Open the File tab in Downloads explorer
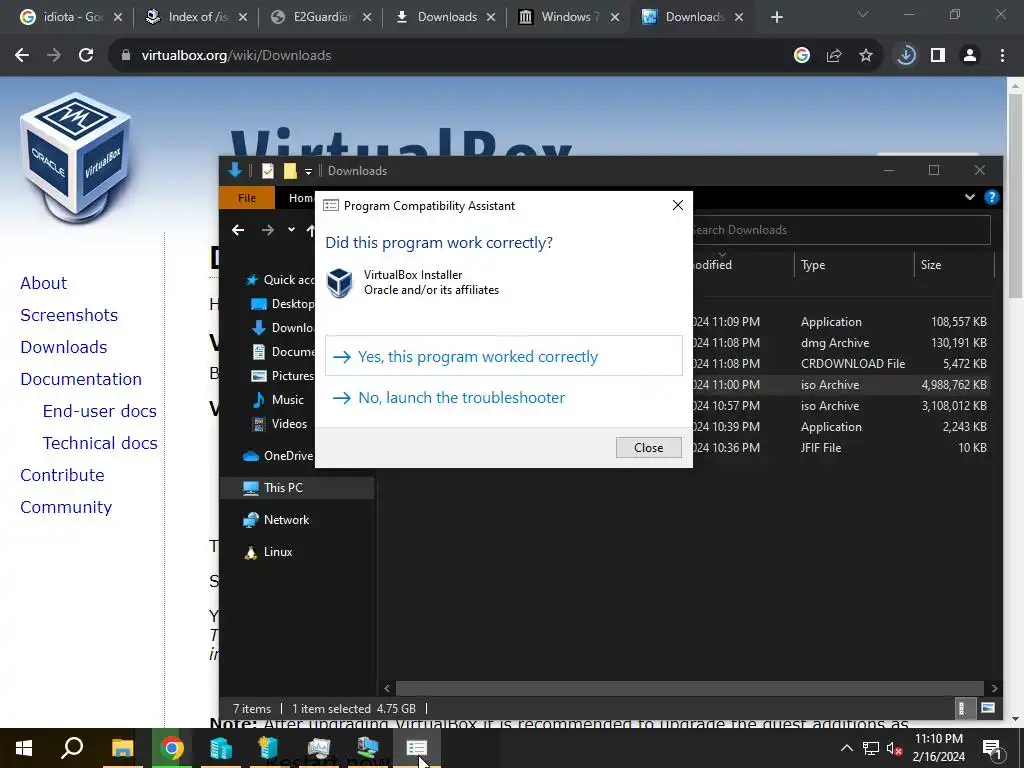 tap(247, 198)
